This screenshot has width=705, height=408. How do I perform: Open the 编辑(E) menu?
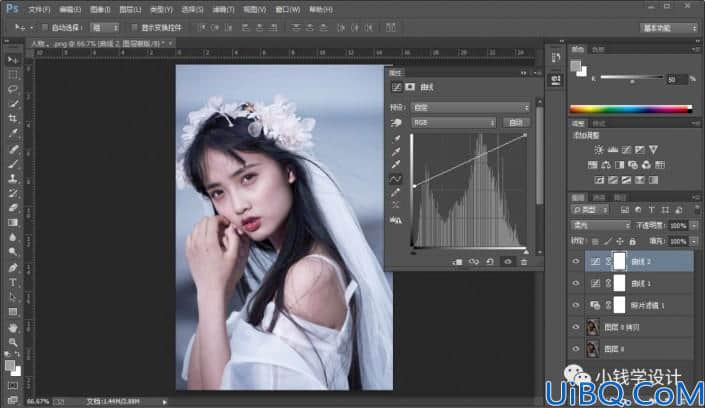70,9
